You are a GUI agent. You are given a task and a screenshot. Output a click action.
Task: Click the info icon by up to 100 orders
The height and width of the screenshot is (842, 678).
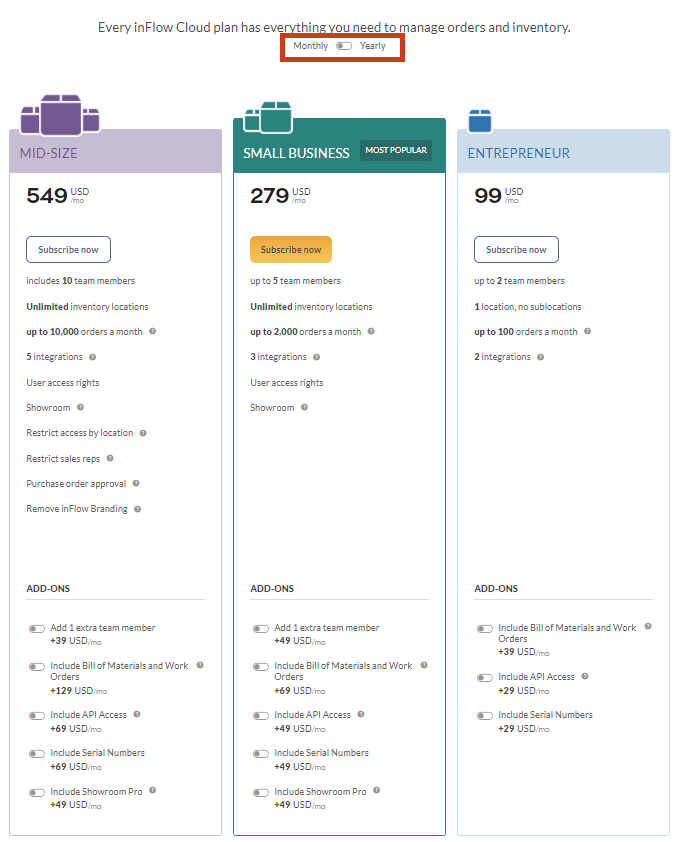[588, 331]
